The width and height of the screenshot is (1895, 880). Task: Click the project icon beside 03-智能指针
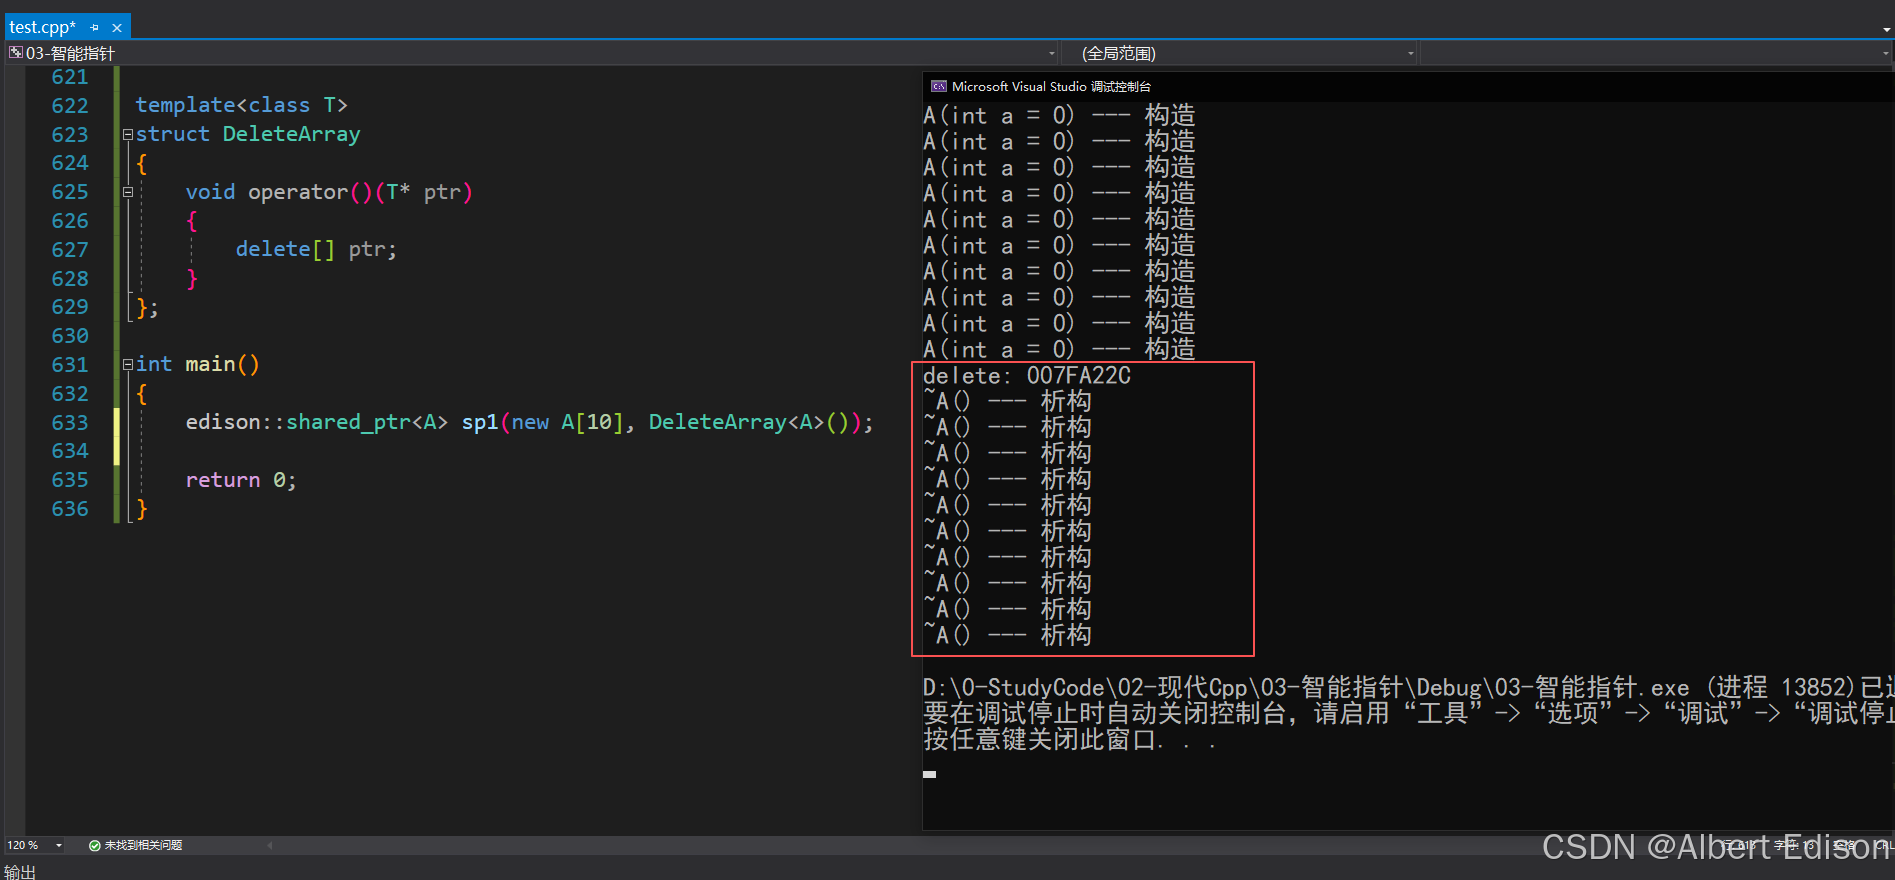point(15,53)
